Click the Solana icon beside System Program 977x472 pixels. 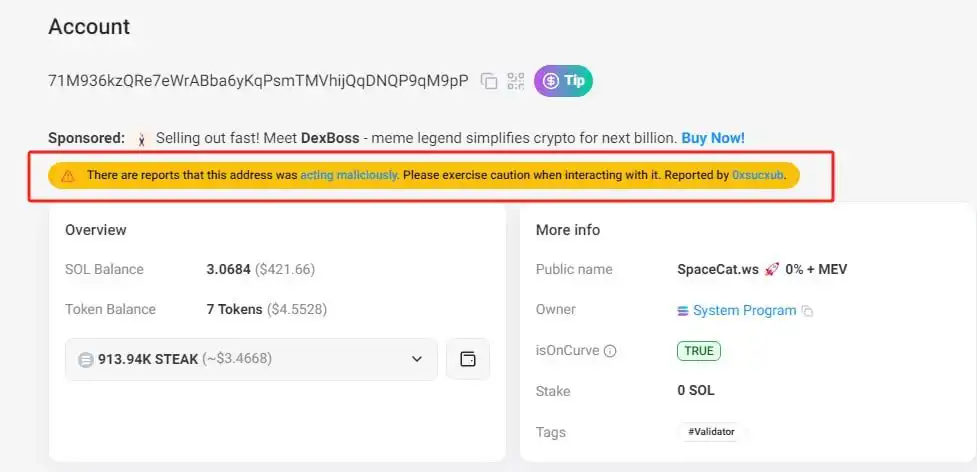coord(683,311)
